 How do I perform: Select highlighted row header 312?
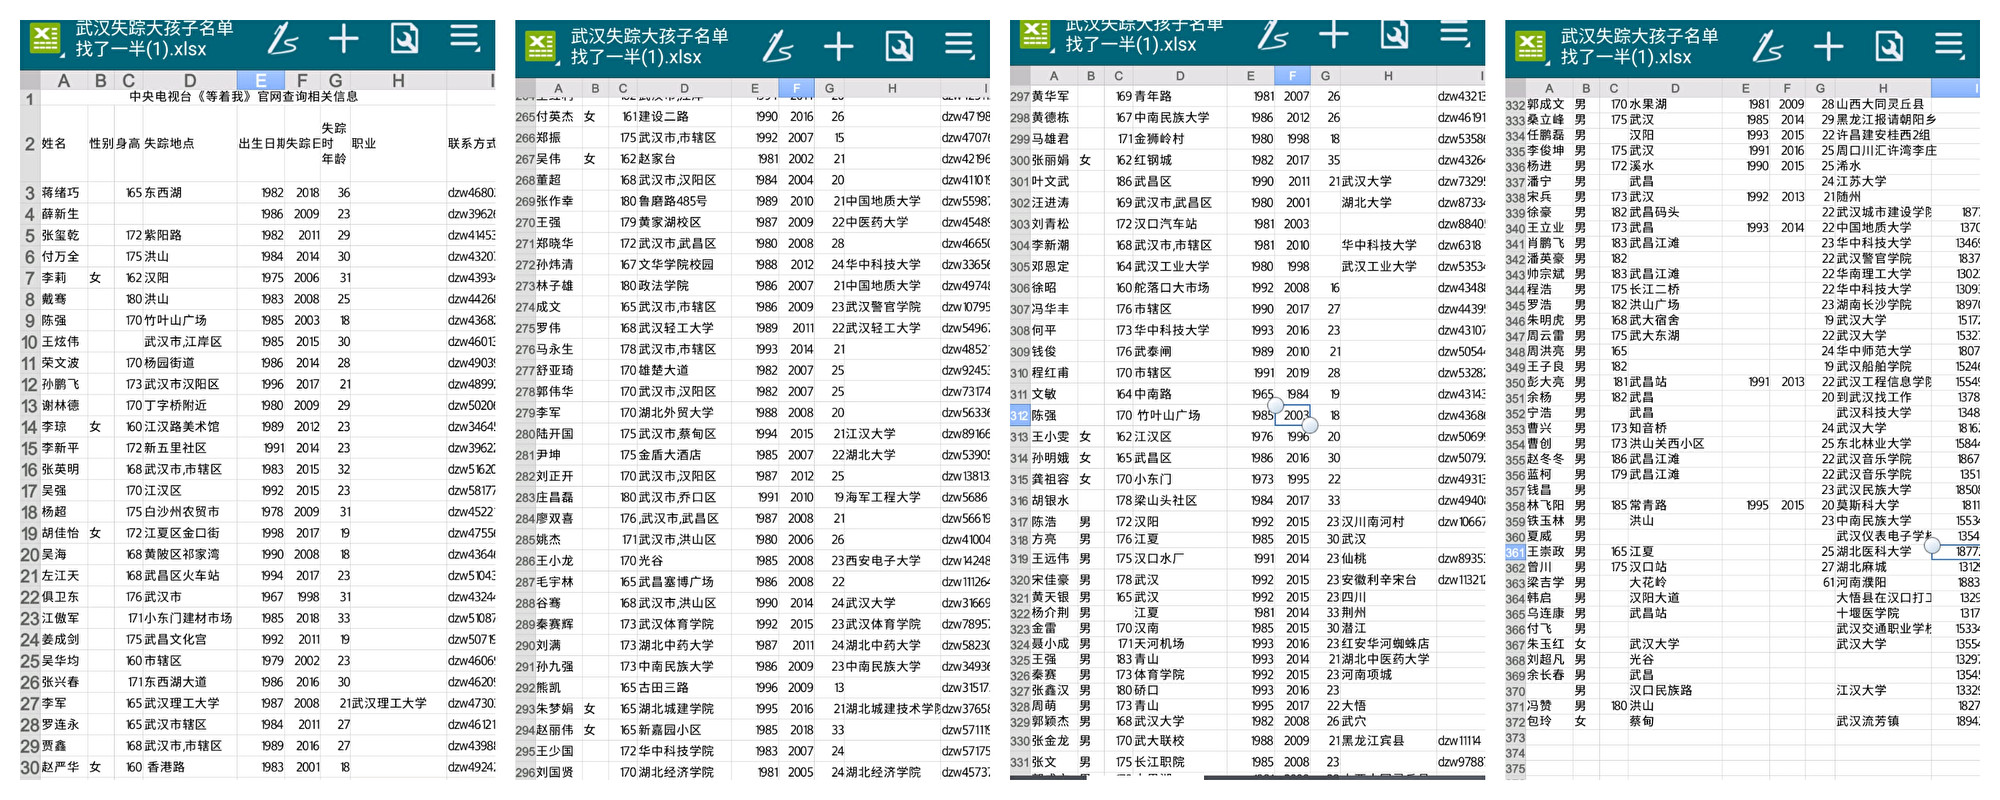pyautogui.click(x=1019, y=415)
